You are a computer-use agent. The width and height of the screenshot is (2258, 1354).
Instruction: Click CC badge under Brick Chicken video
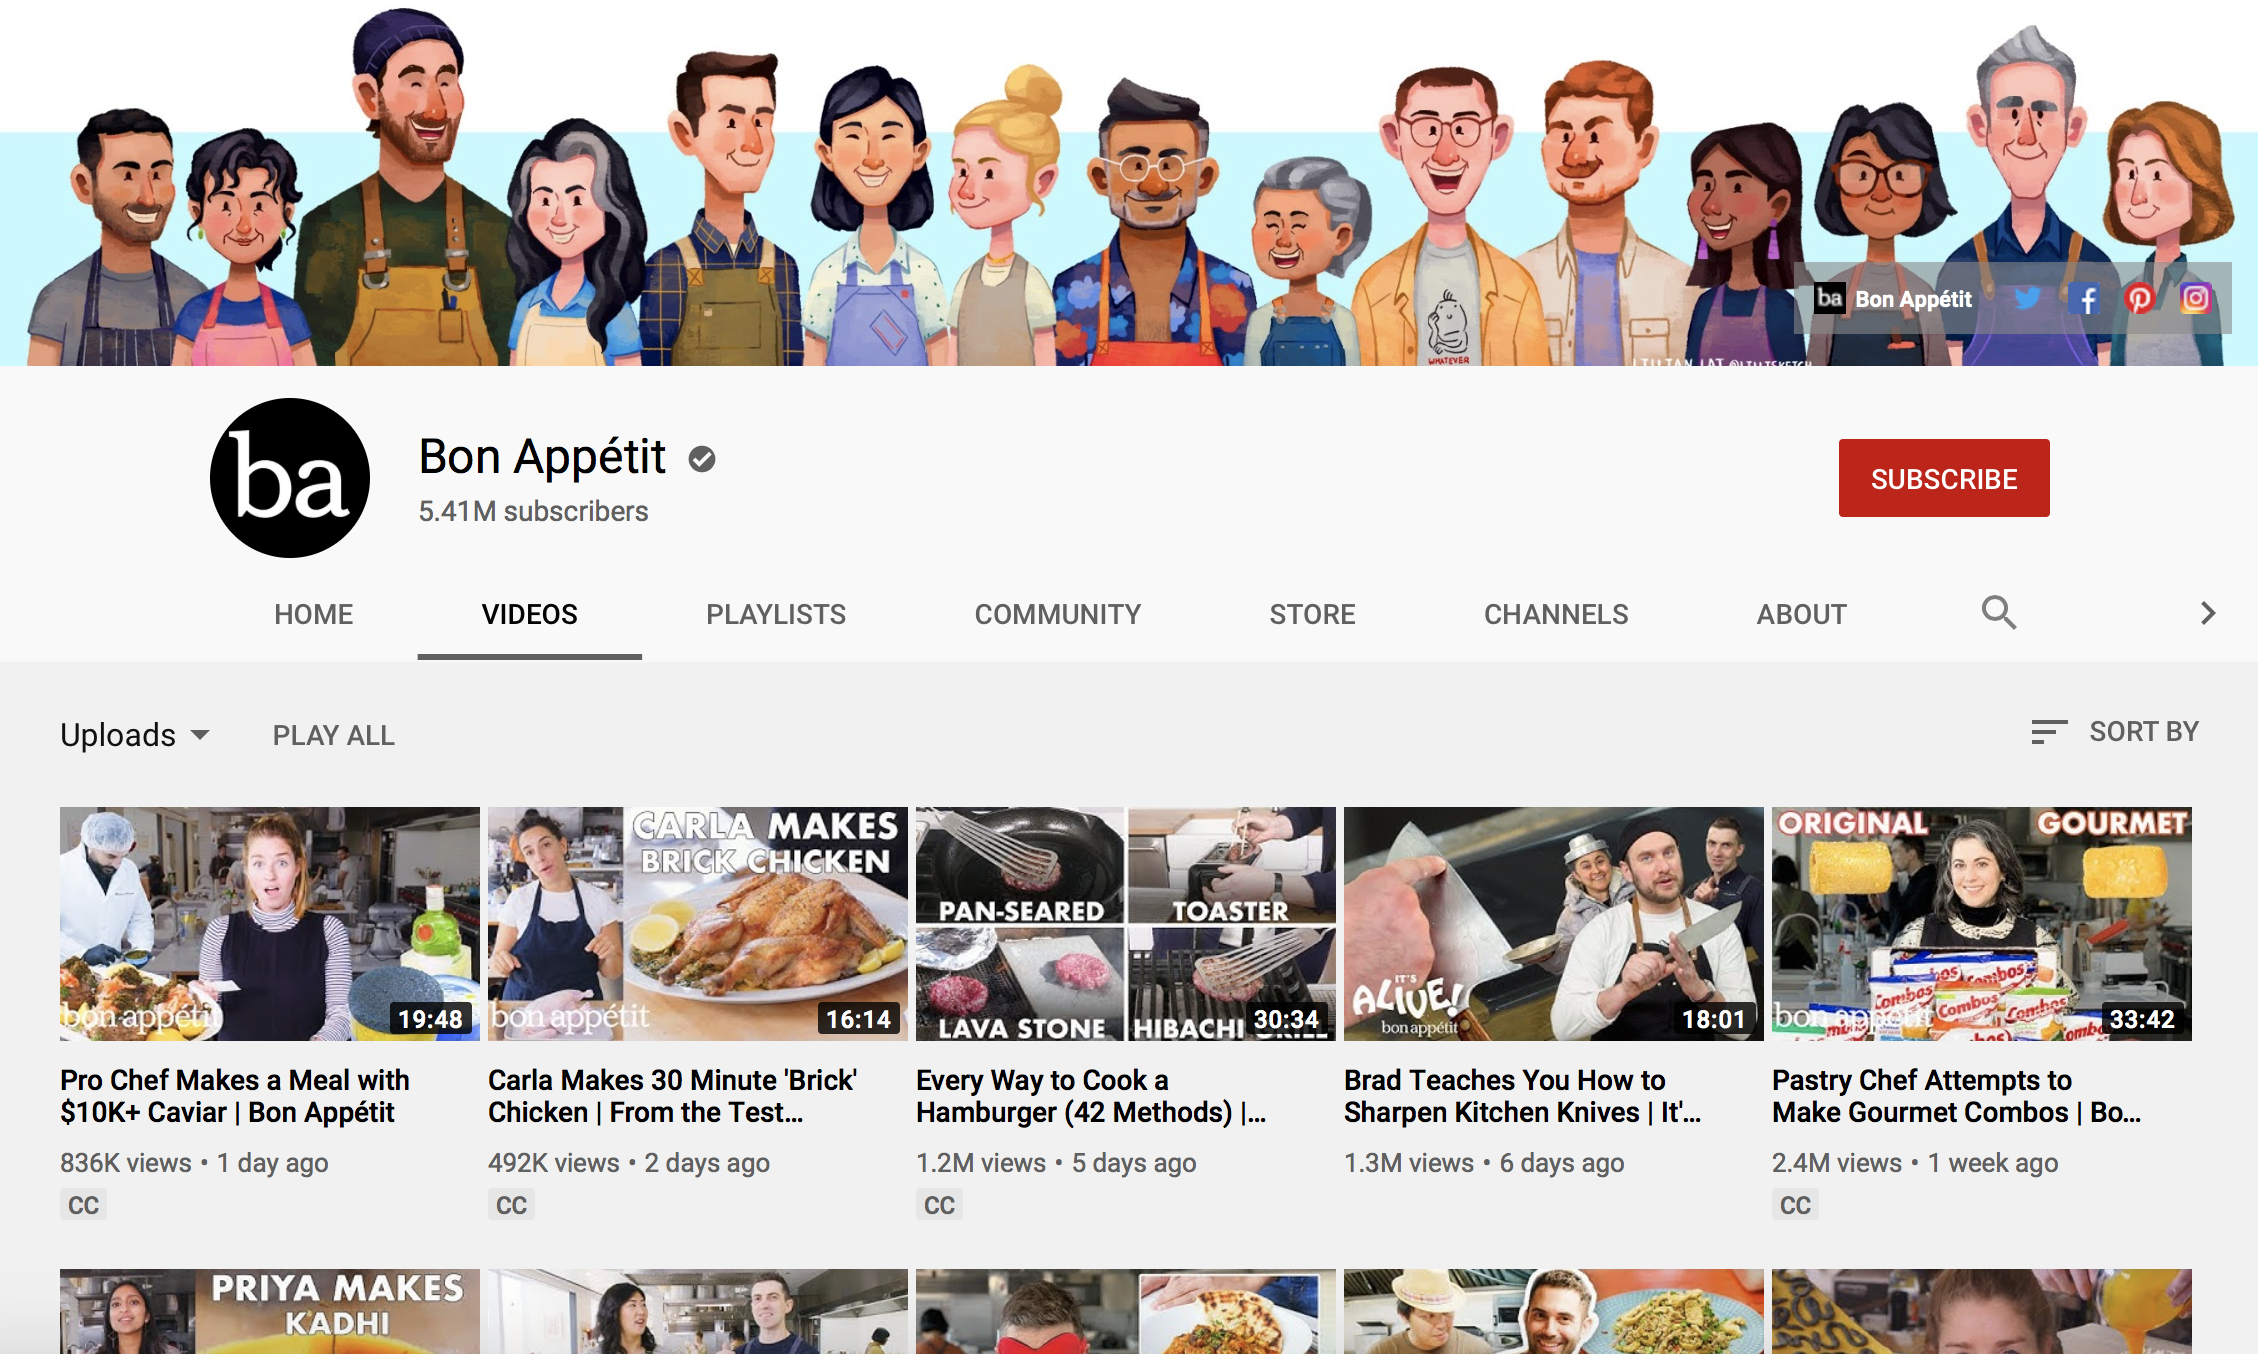[x=511, y=1205]
